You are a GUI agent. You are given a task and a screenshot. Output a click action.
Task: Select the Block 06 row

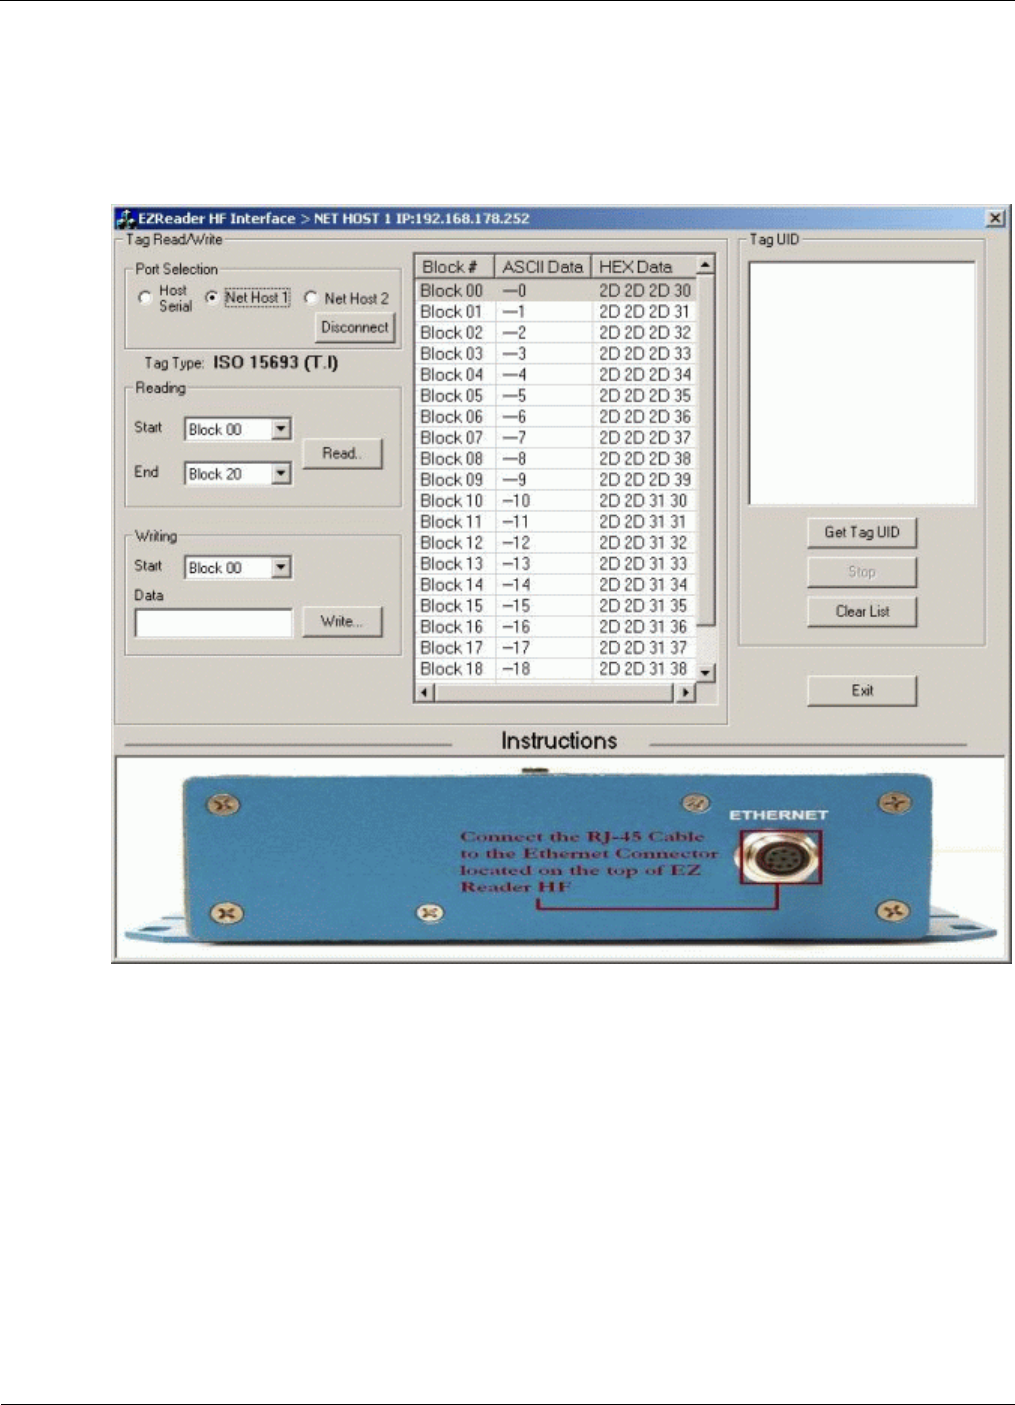coord(556,416)
